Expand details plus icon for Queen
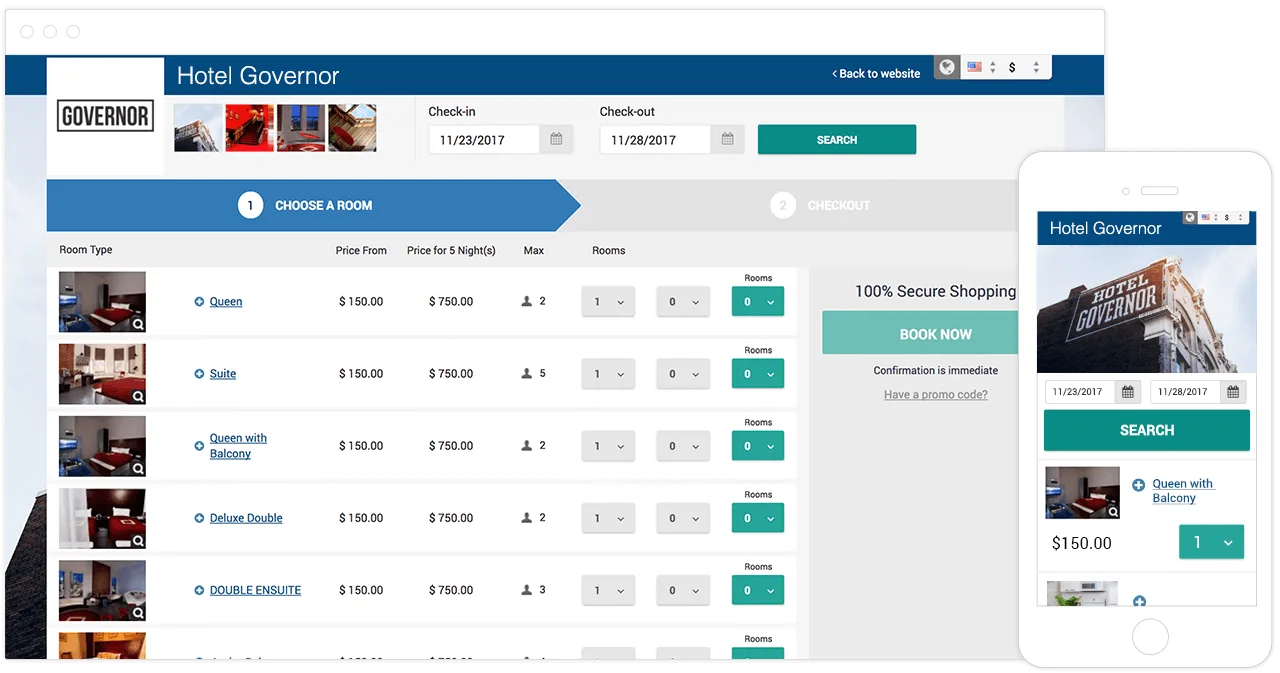 tap(199, 302)
